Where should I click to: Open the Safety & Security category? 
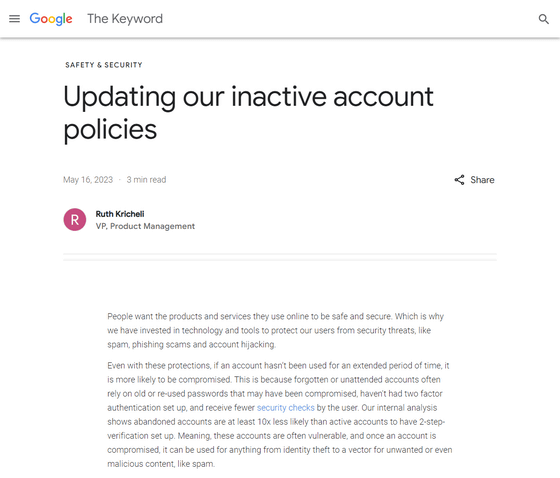click(104, 65)
